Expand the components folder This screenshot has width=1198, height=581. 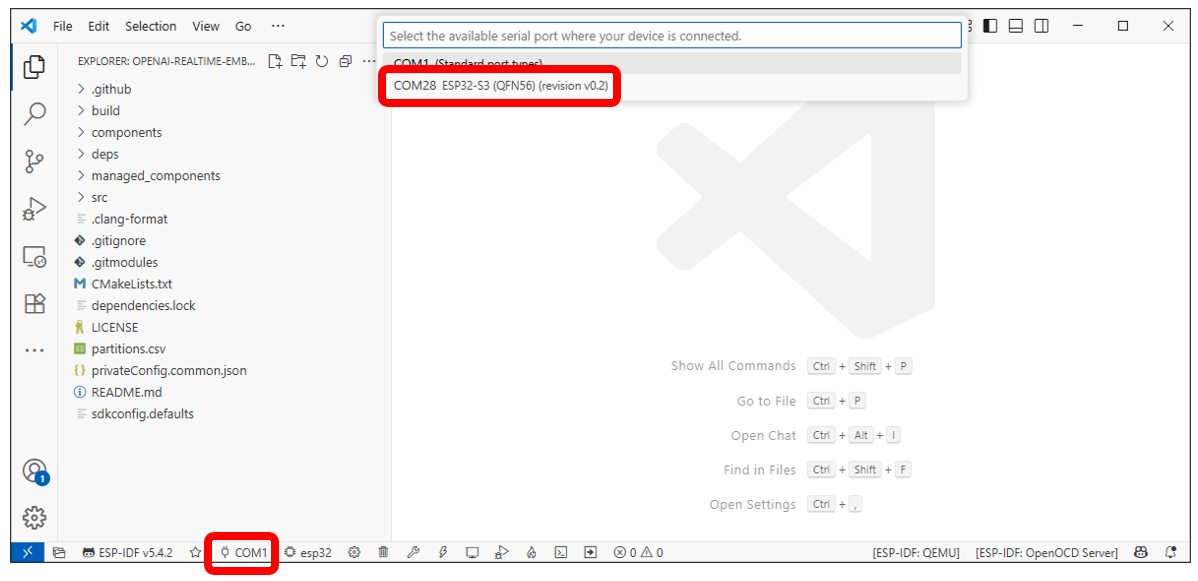click(225, 132)
